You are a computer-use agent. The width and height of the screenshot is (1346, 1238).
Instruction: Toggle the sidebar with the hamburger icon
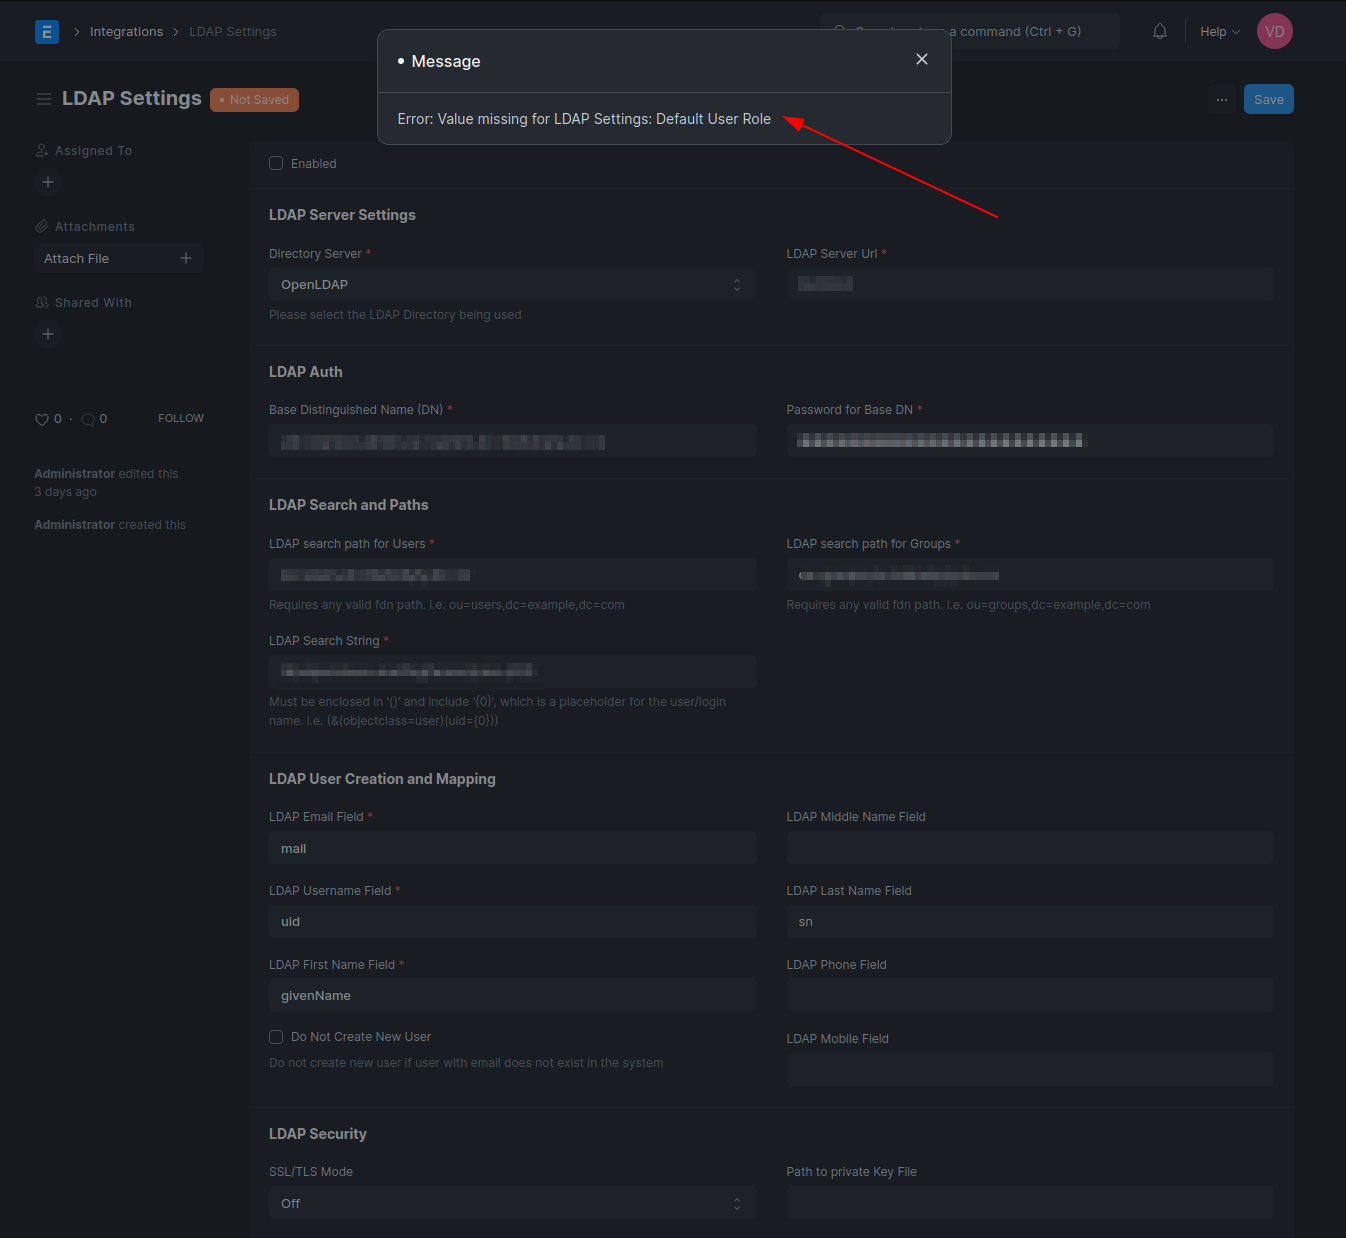[x=43, y=99]
